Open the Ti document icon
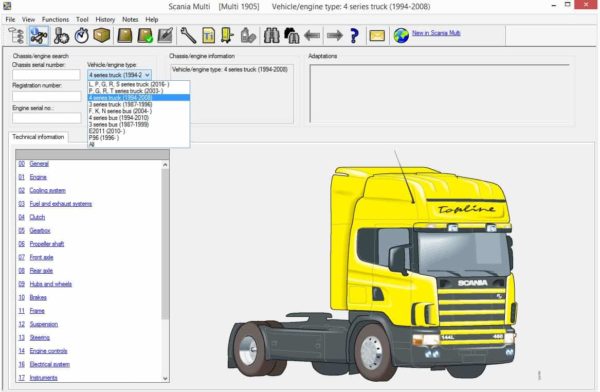The width and height of the screenshot is (600, 392). point(209,36)
